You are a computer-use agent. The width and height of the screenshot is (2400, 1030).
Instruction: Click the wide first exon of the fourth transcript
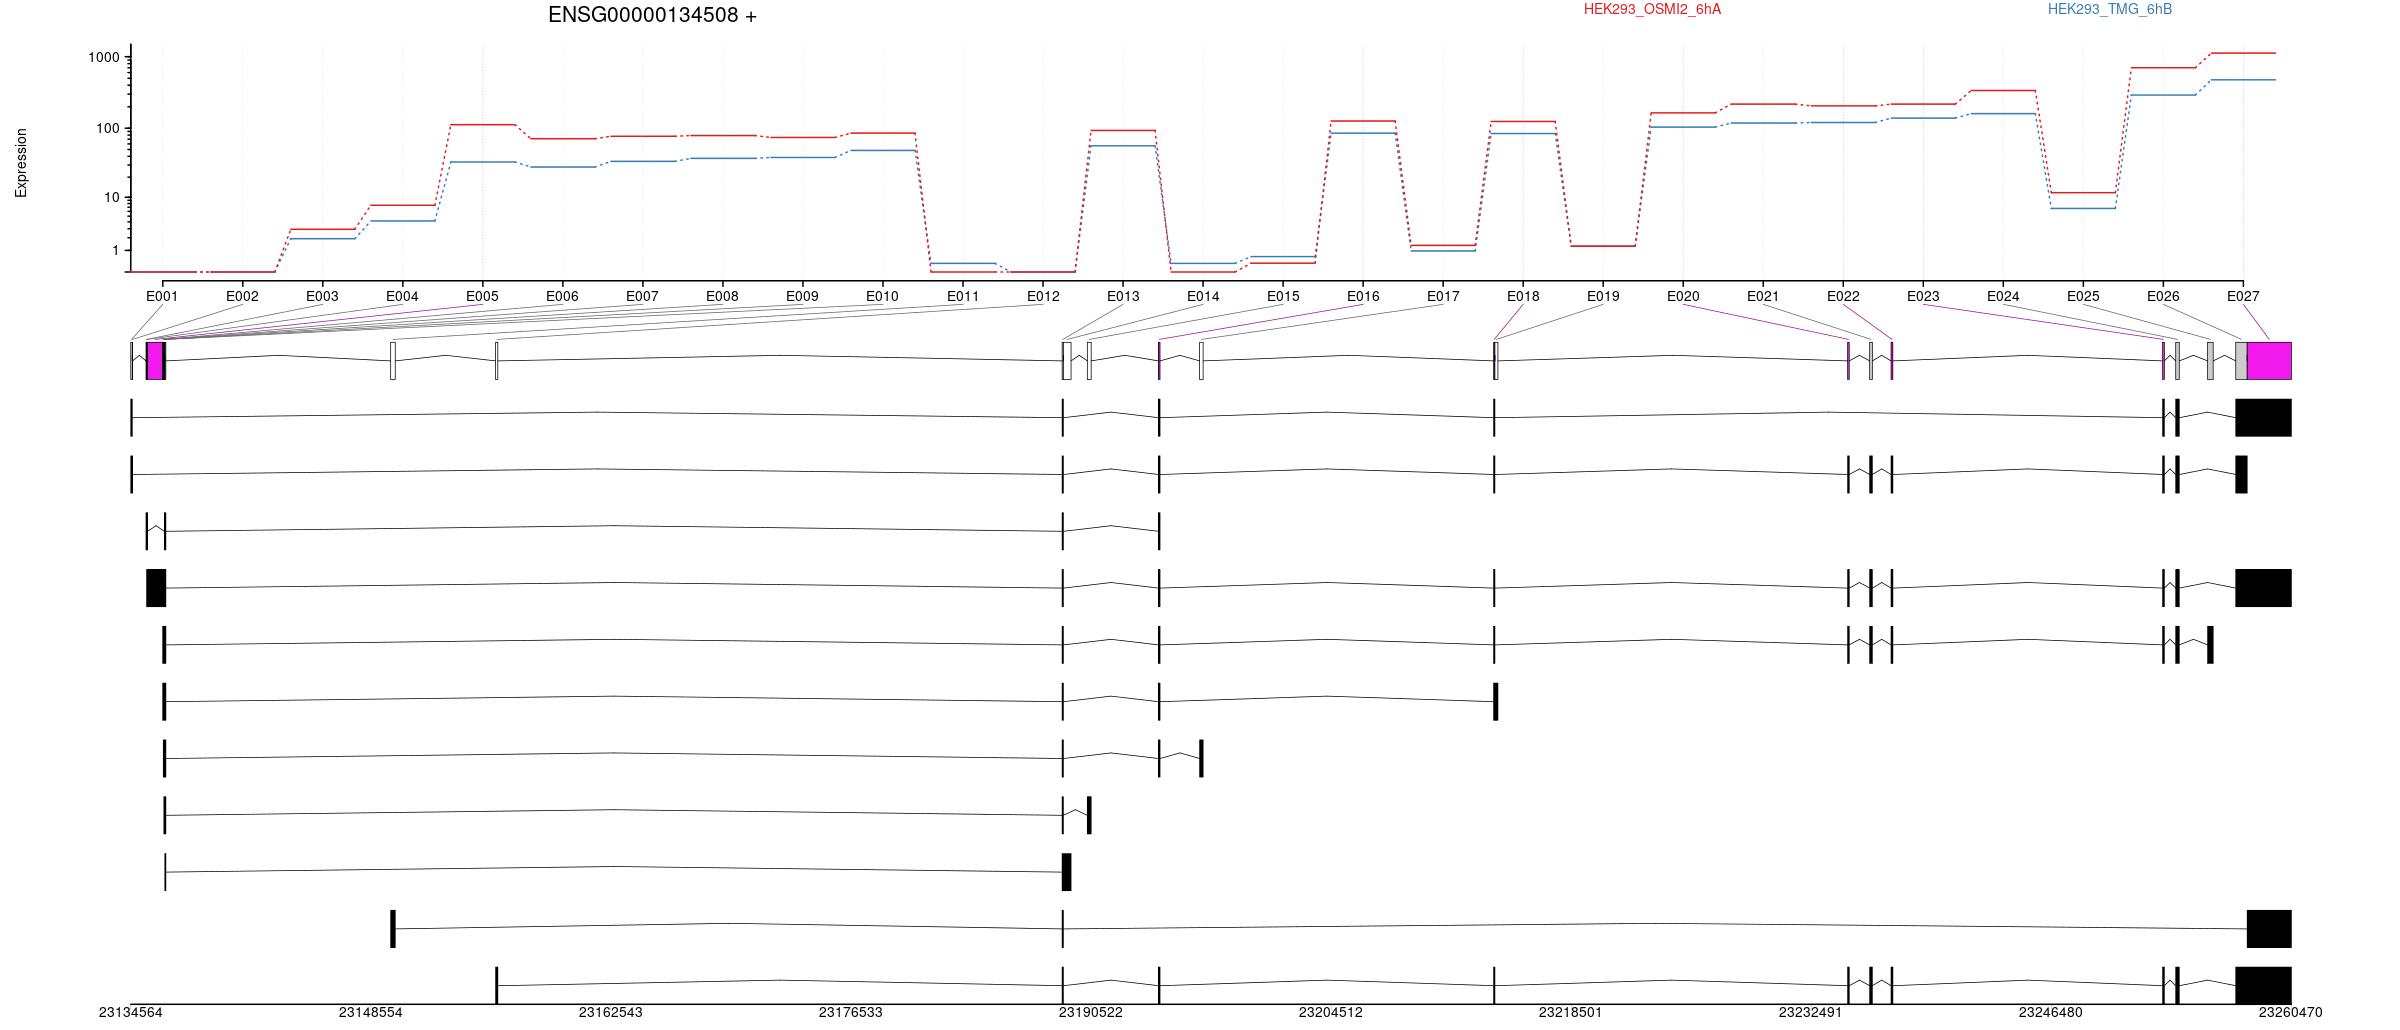click(x=156, y=588)
